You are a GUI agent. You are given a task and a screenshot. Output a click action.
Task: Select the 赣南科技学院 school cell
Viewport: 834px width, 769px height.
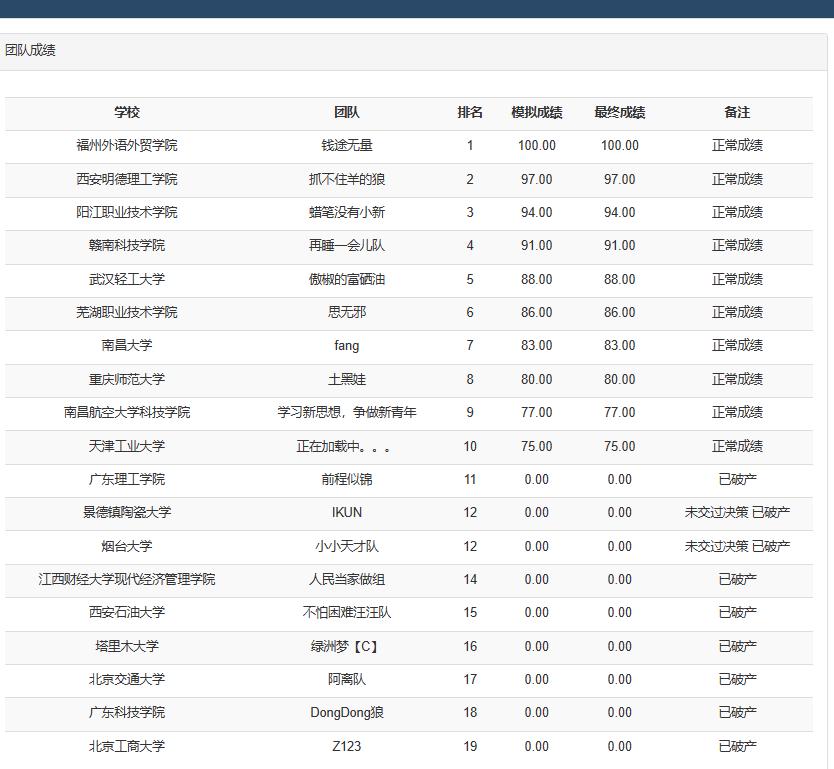127,246
